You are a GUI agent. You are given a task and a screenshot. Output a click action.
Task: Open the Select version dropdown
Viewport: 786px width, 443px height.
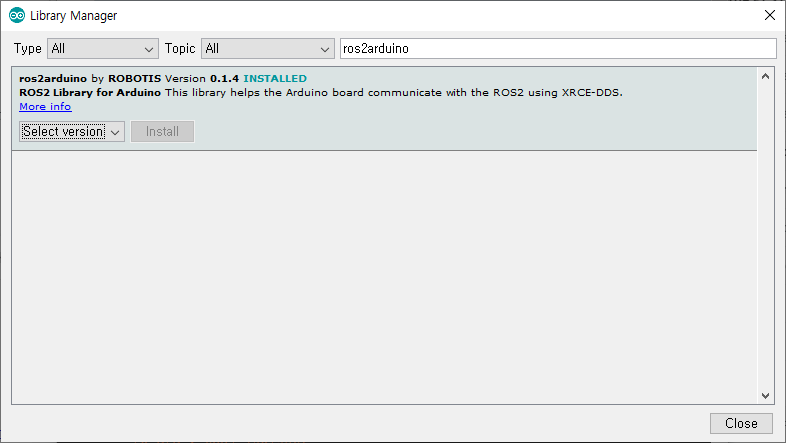72,131
